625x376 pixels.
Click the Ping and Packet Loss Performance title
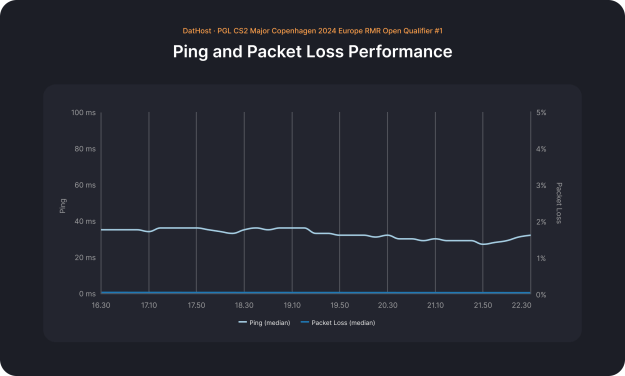(312, 51)
